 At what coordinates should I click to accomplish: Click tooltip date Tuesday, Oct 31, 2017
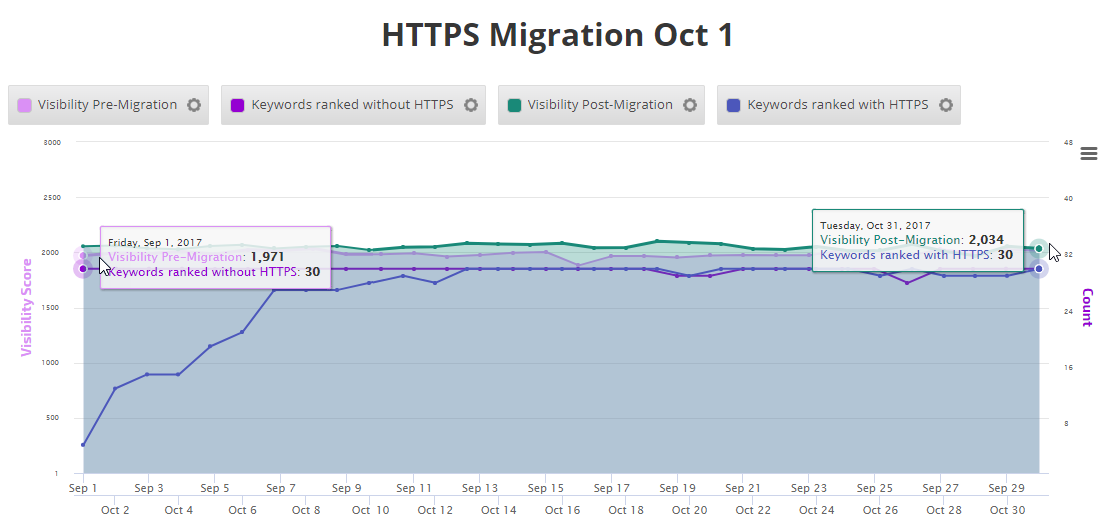coord(875,226)
